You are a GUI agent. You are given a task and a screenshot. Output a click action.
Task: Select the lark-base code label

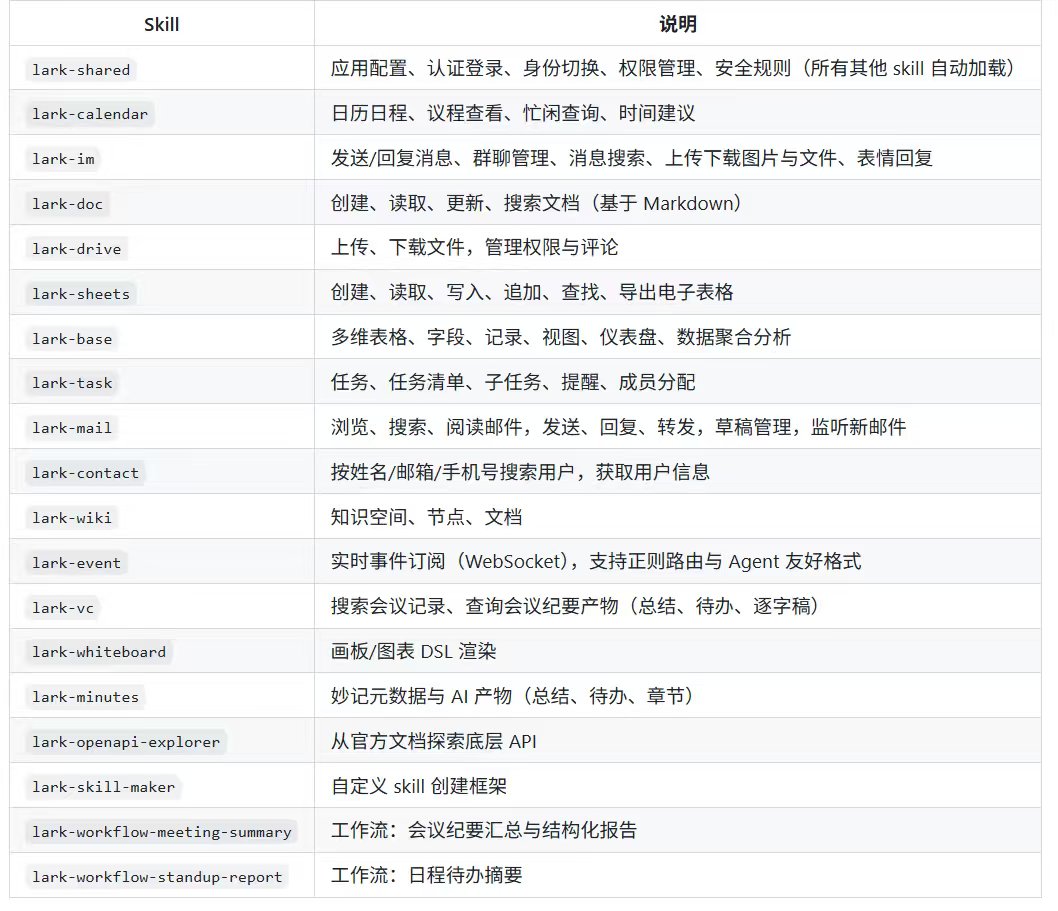[72, 339]
